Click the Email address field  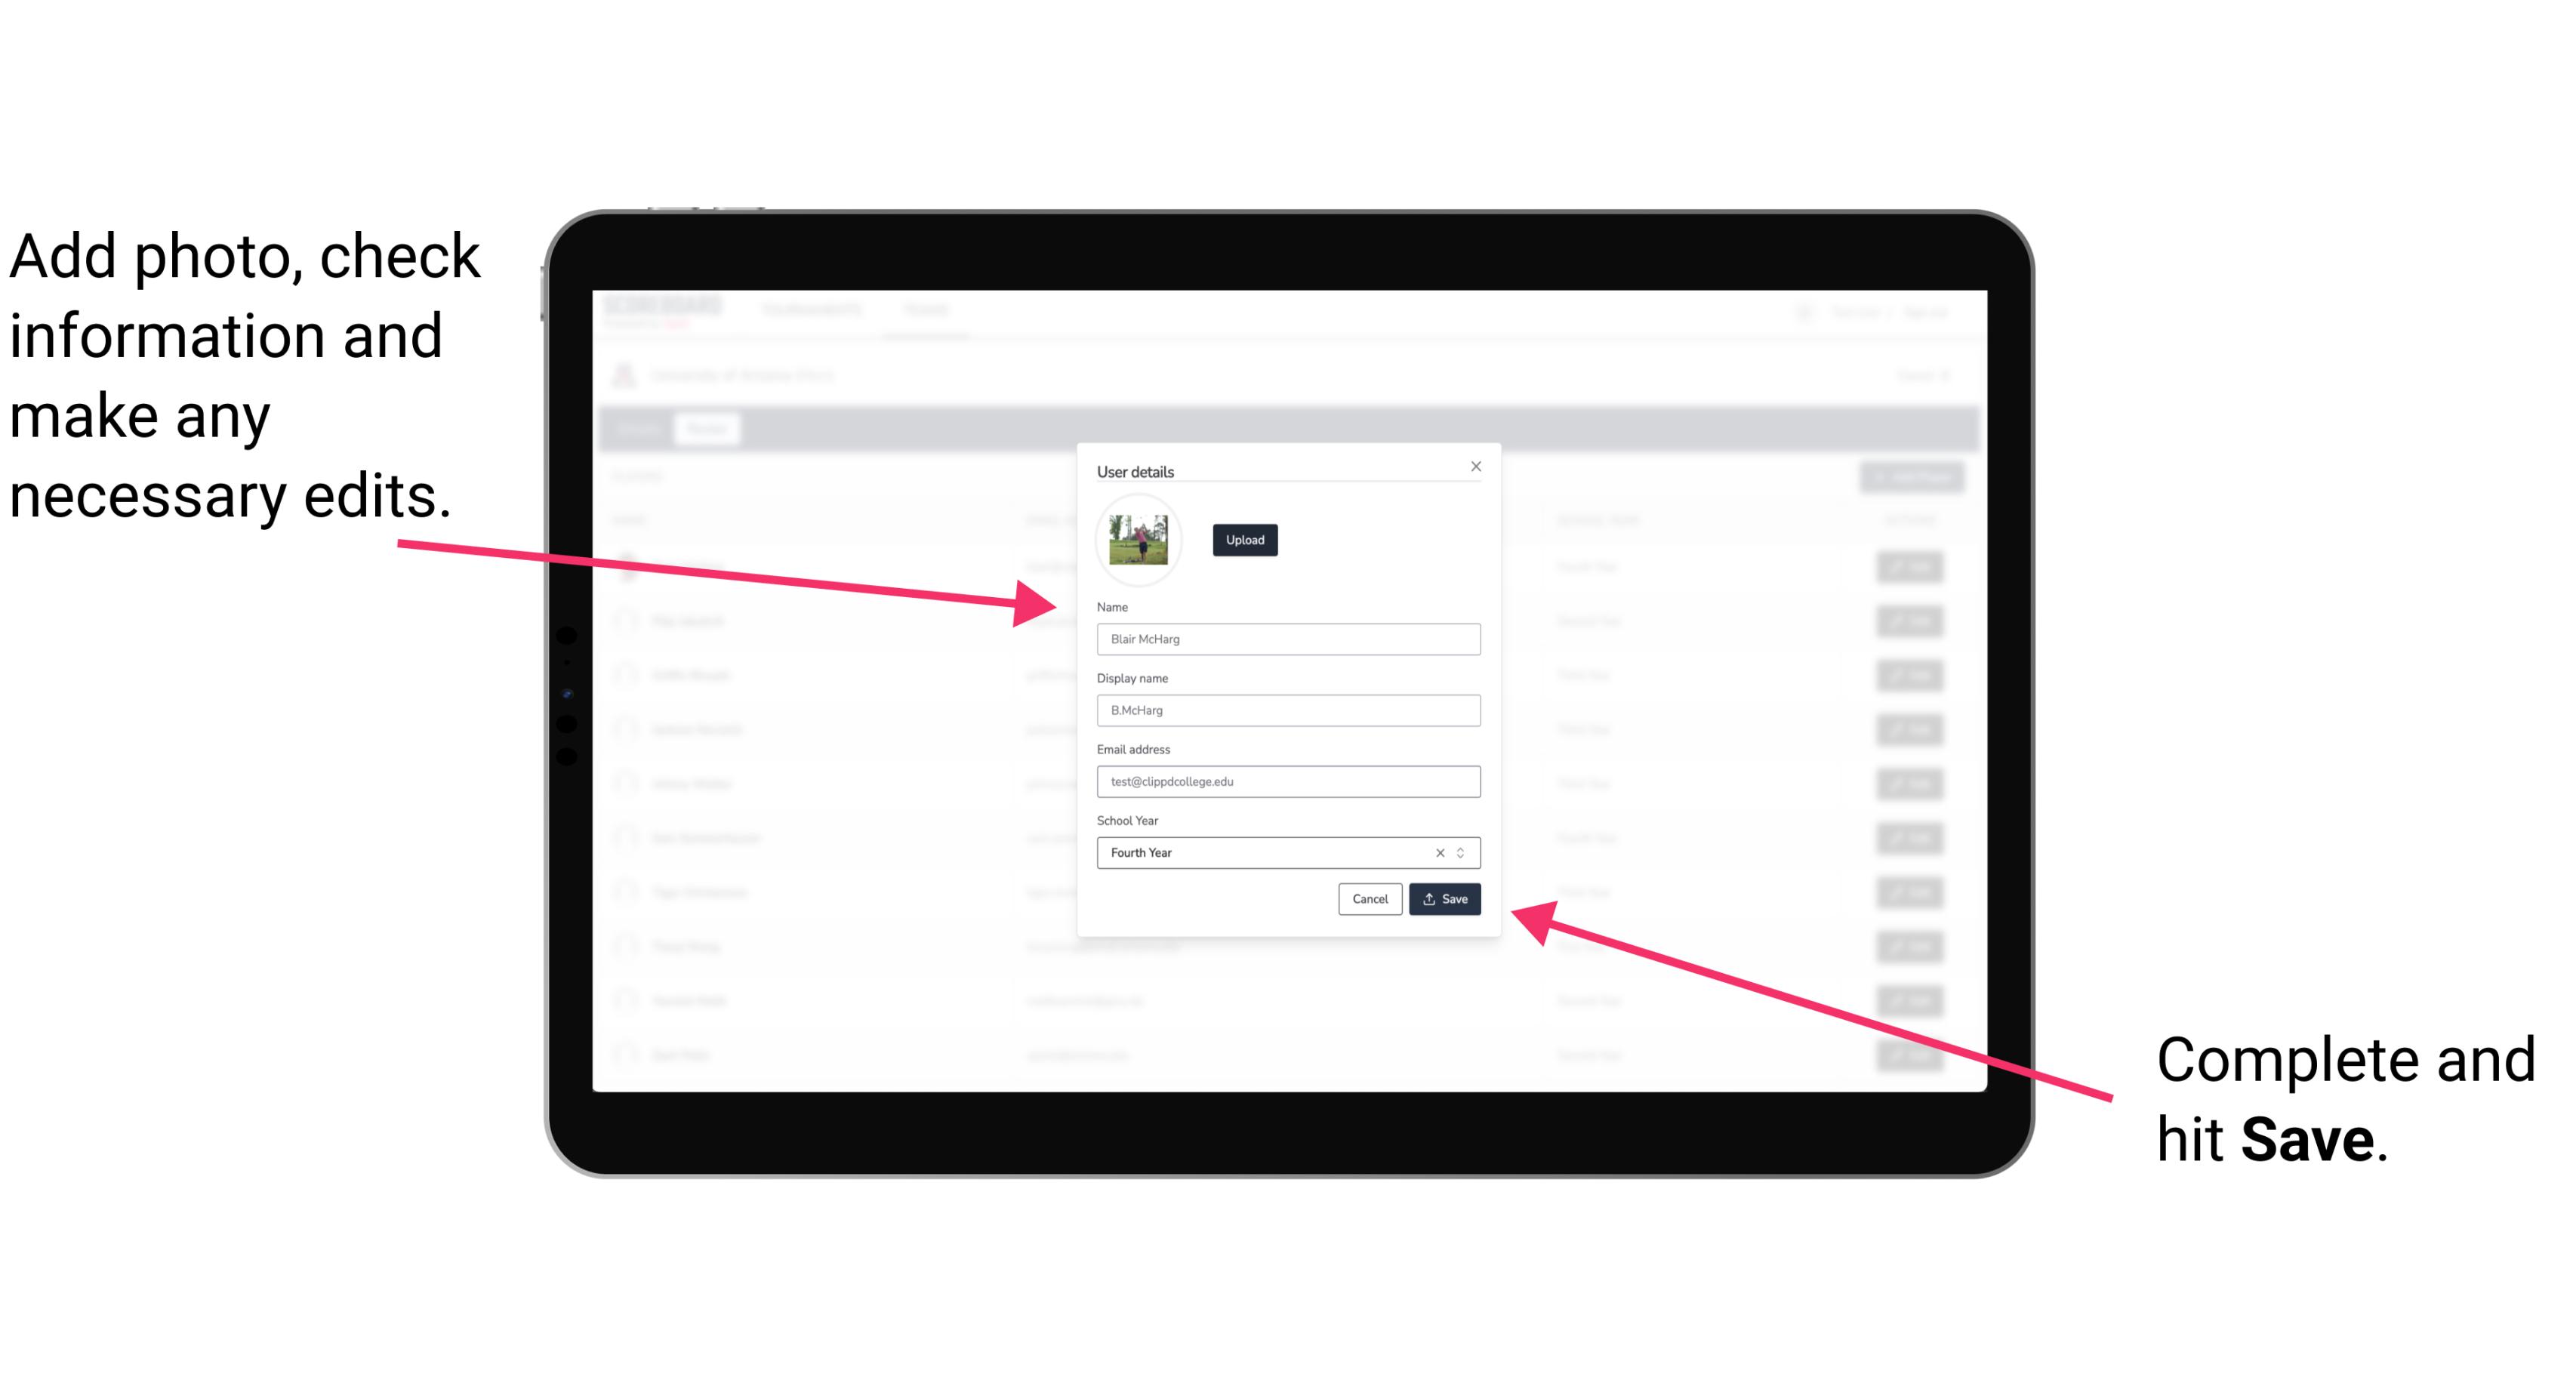pyautogui.click(x=1287, y=782)
